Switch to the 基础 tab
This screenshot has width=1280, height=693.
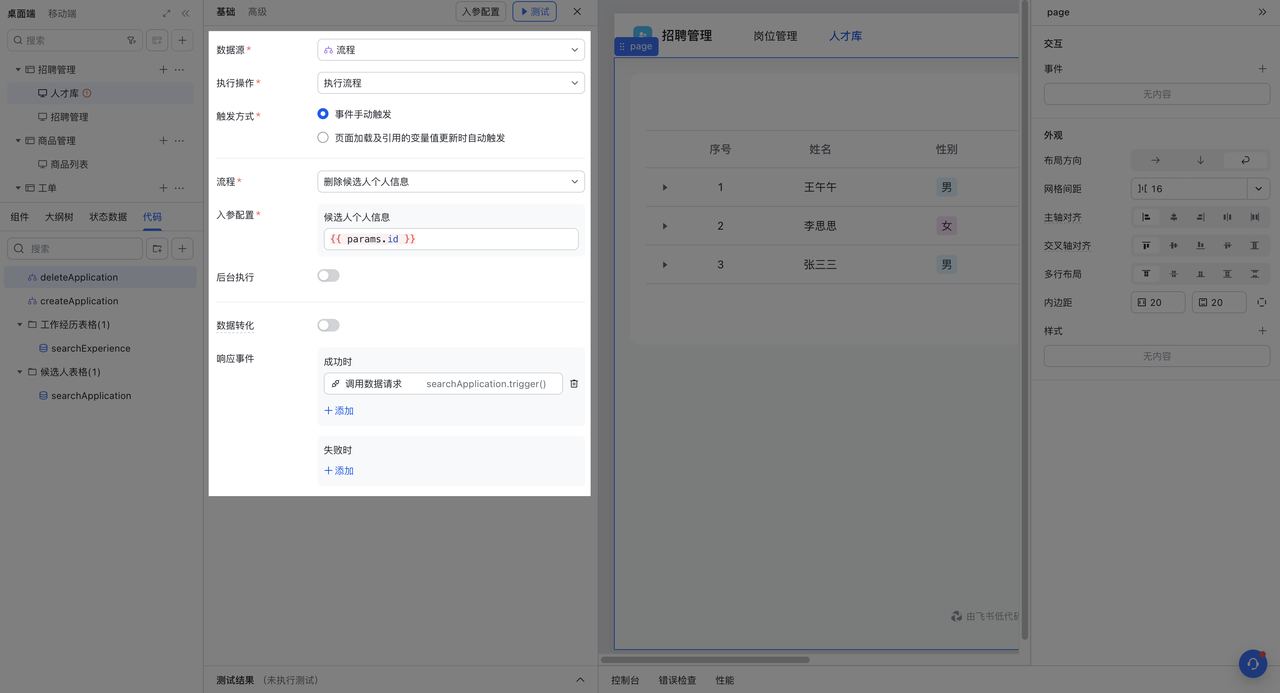226,12
